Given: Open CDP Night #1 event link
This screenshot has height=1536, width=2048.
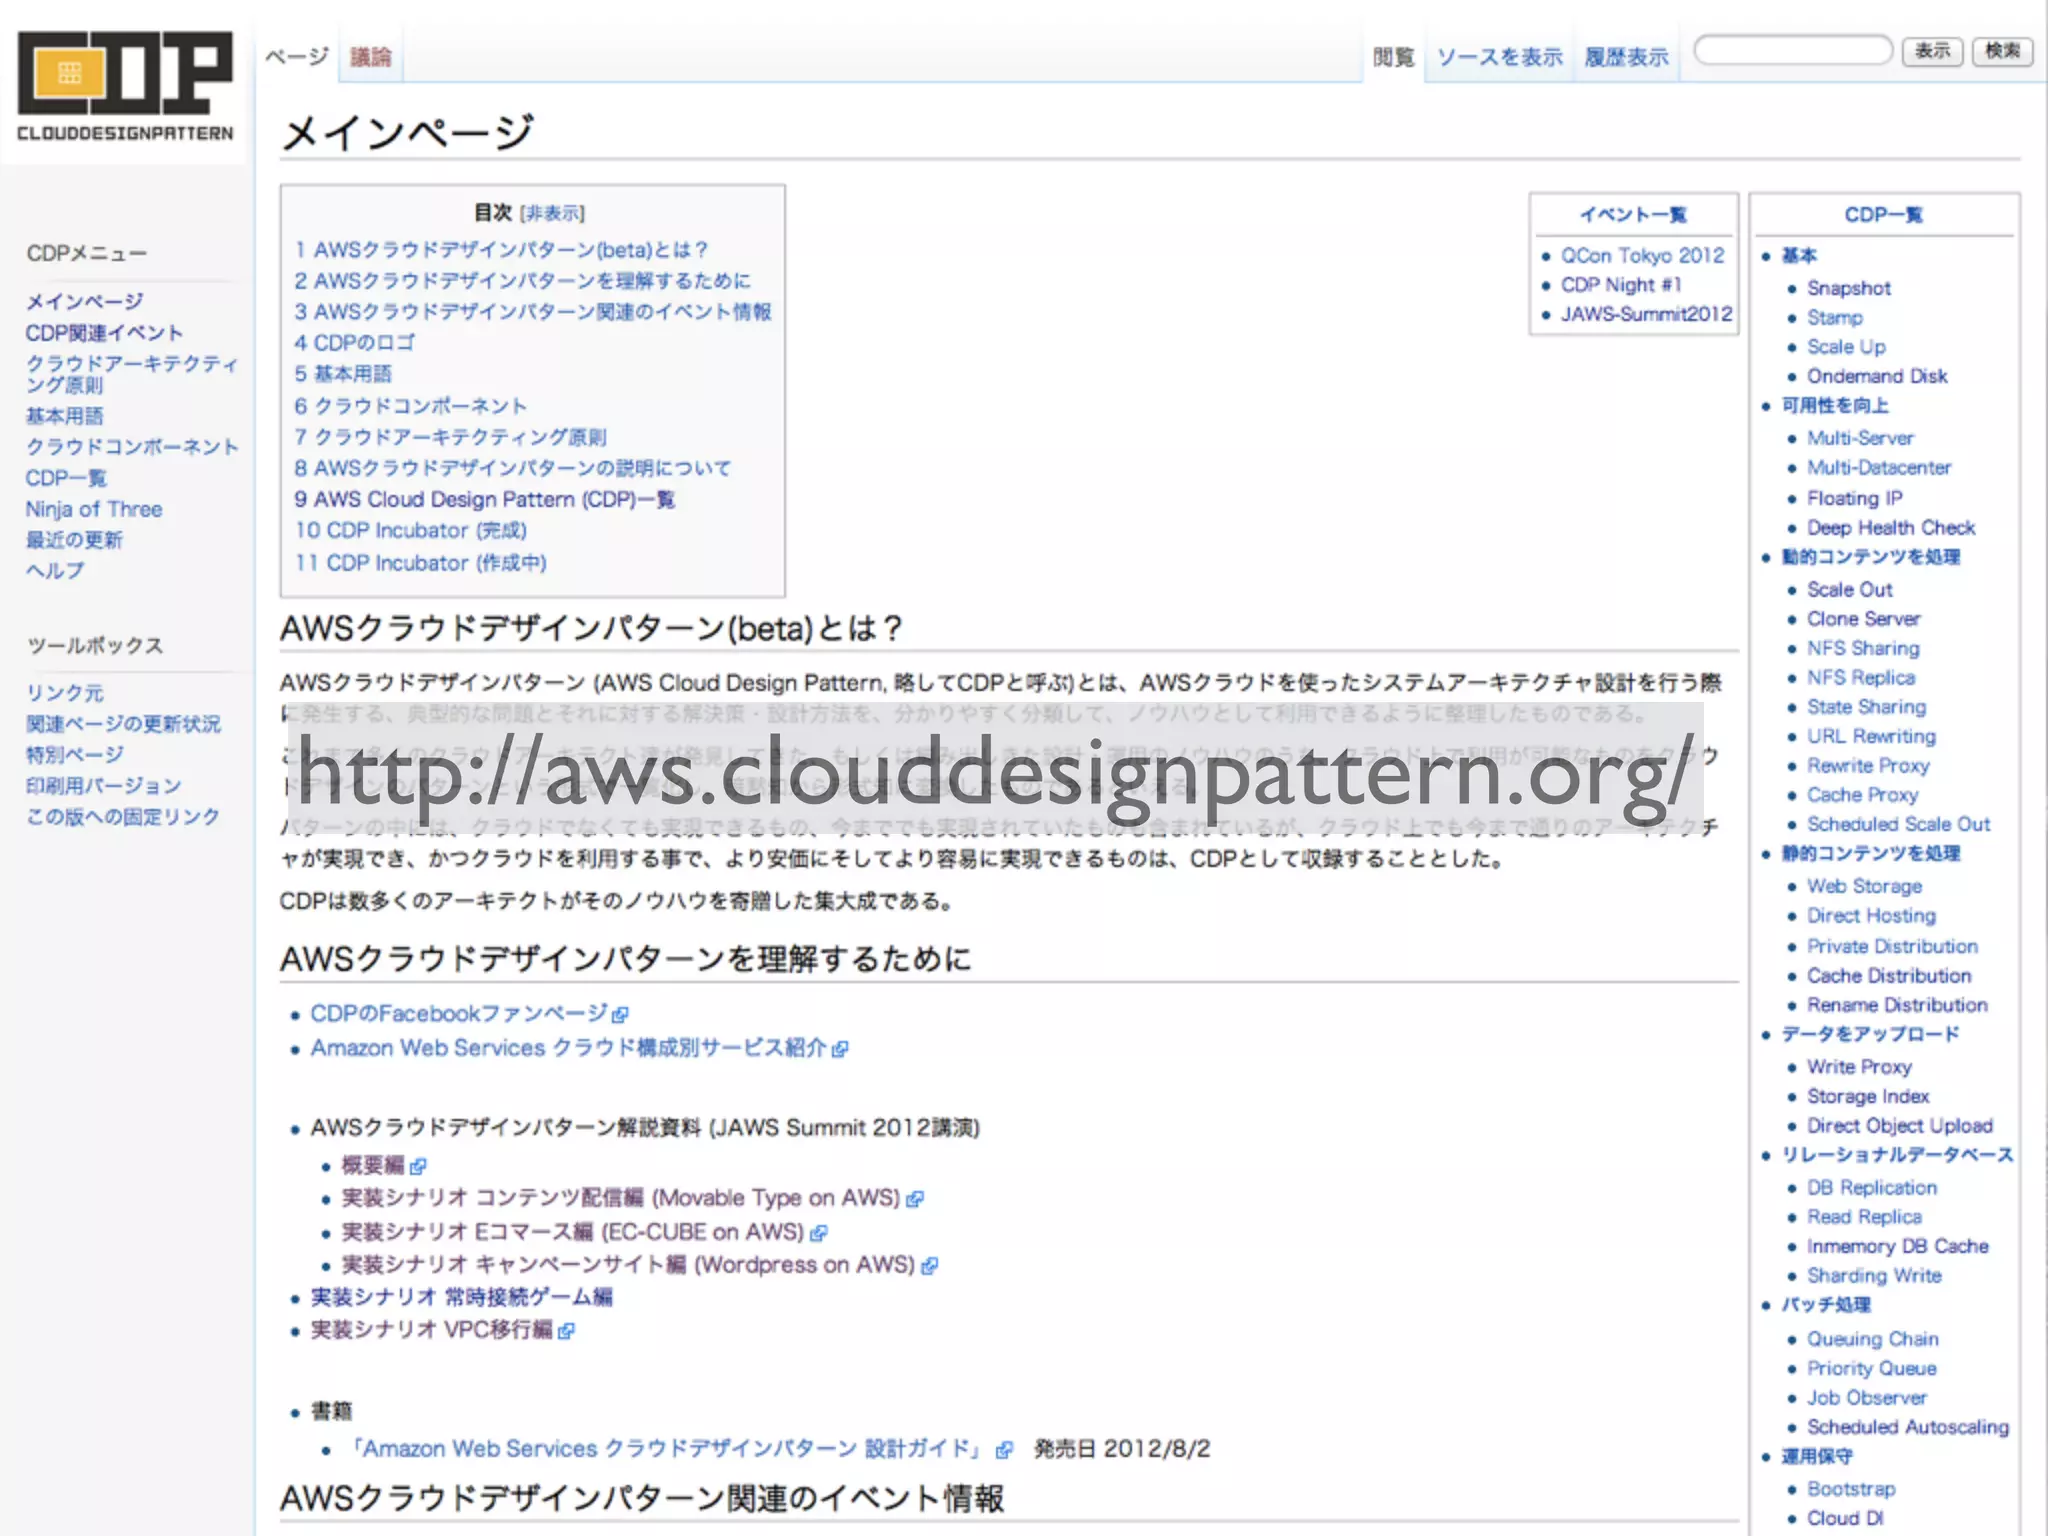Looking at the screenshot, I should pos(1621,285).
